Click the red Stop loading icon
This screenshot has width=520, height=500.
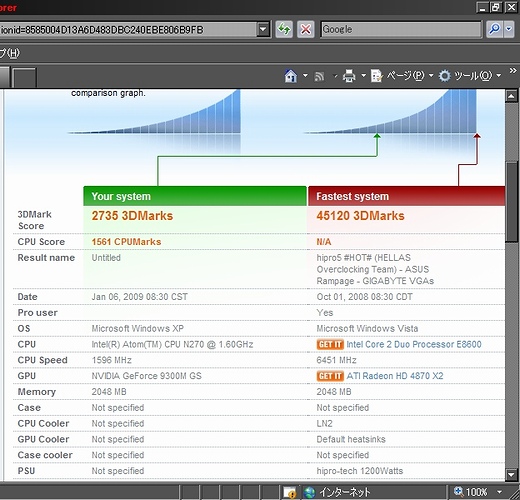click(306, 29)
